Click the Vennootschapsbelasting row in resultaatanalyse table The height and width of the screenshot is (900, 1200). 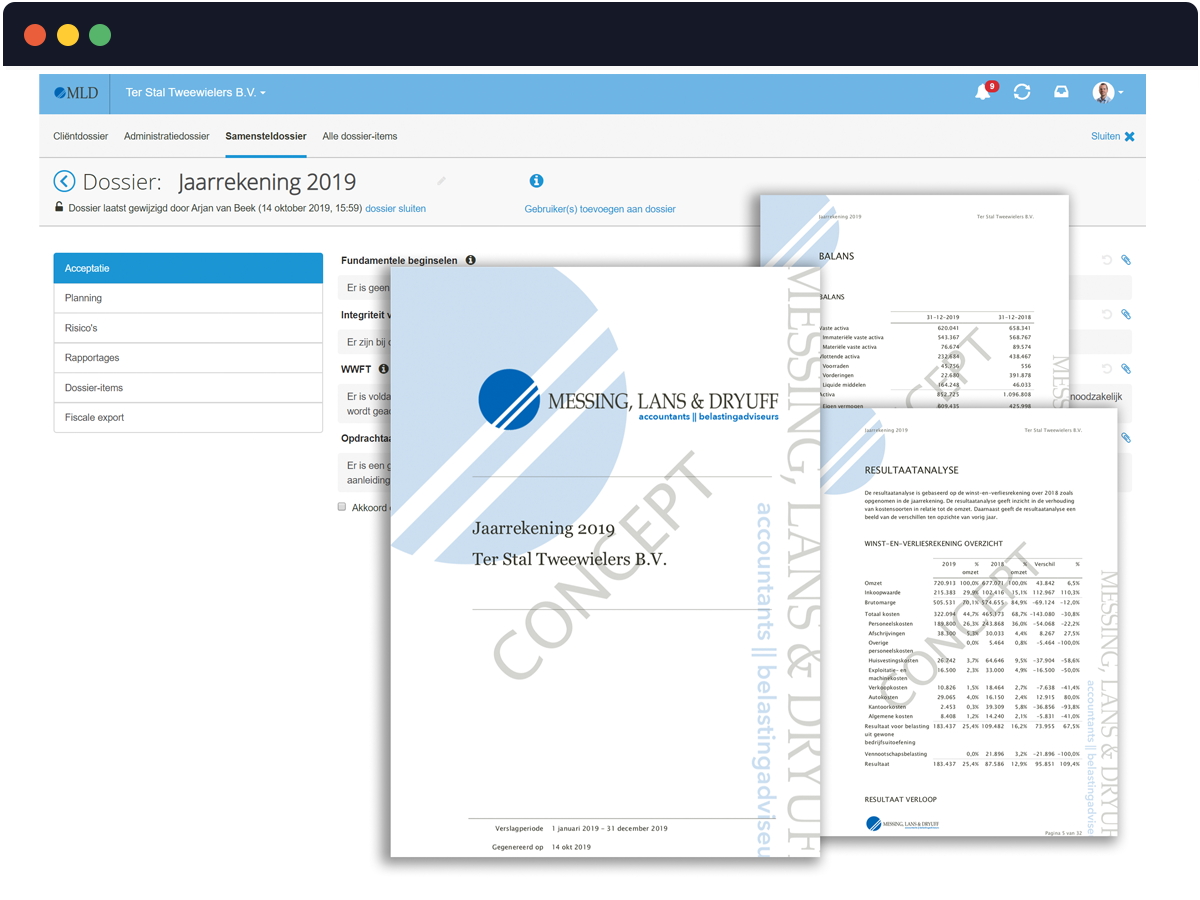(973, 753)
